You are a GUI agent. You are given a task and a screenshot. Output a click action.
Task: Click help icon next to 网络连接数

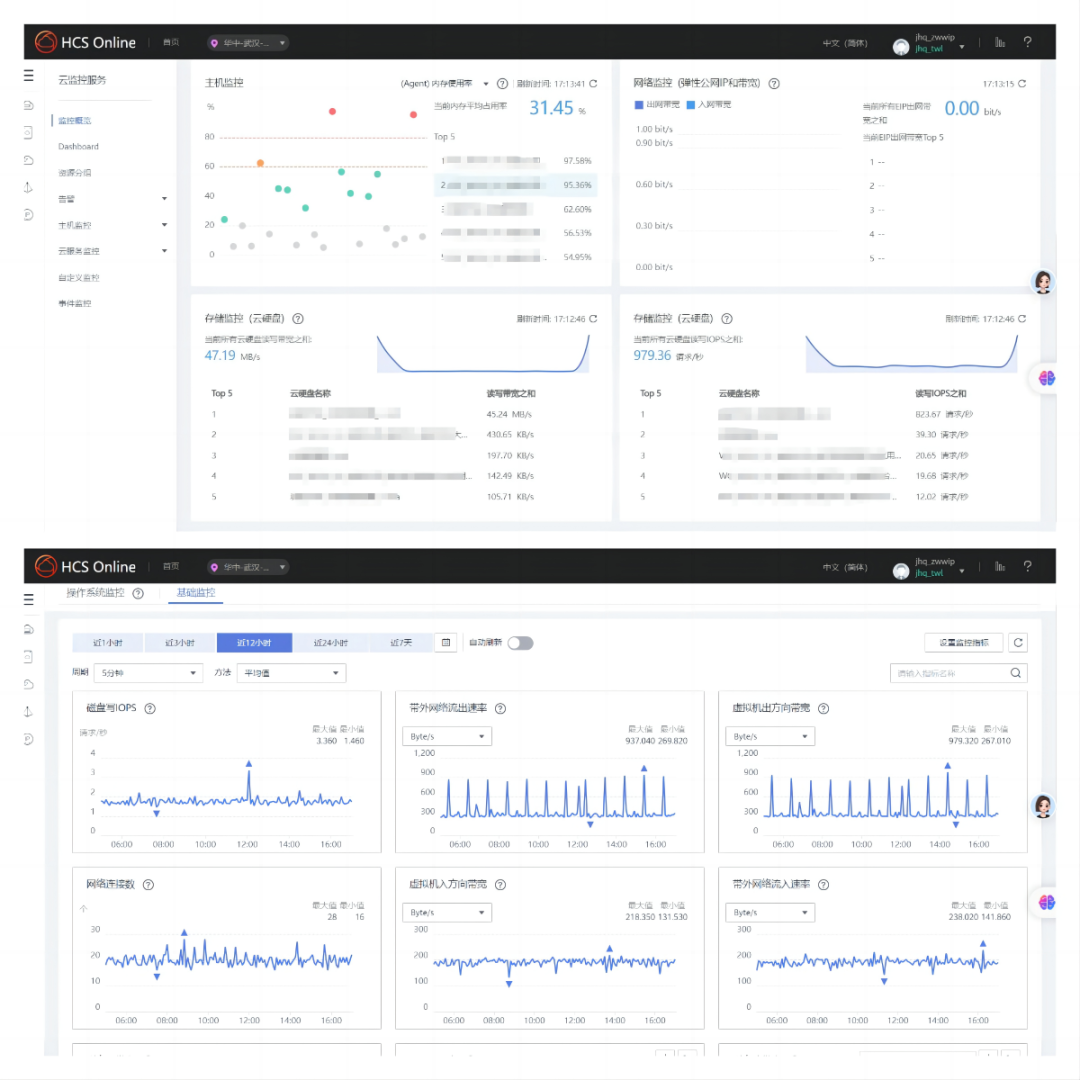(148, 884)
